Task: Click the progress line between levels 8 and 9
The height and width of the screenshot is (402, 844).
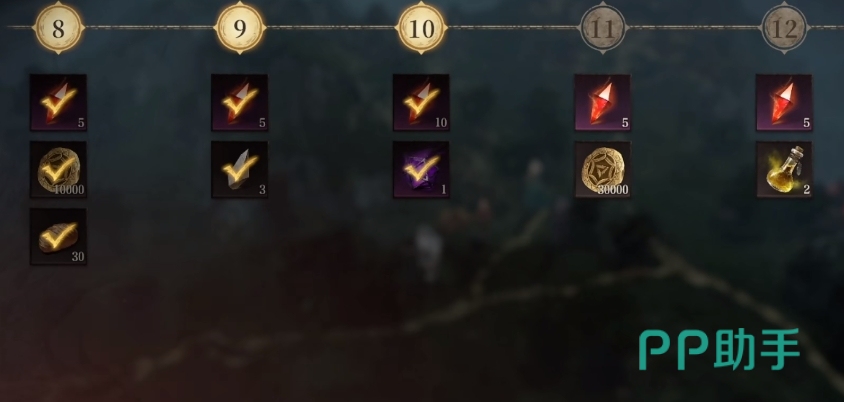Action: (x=149, y=27)
